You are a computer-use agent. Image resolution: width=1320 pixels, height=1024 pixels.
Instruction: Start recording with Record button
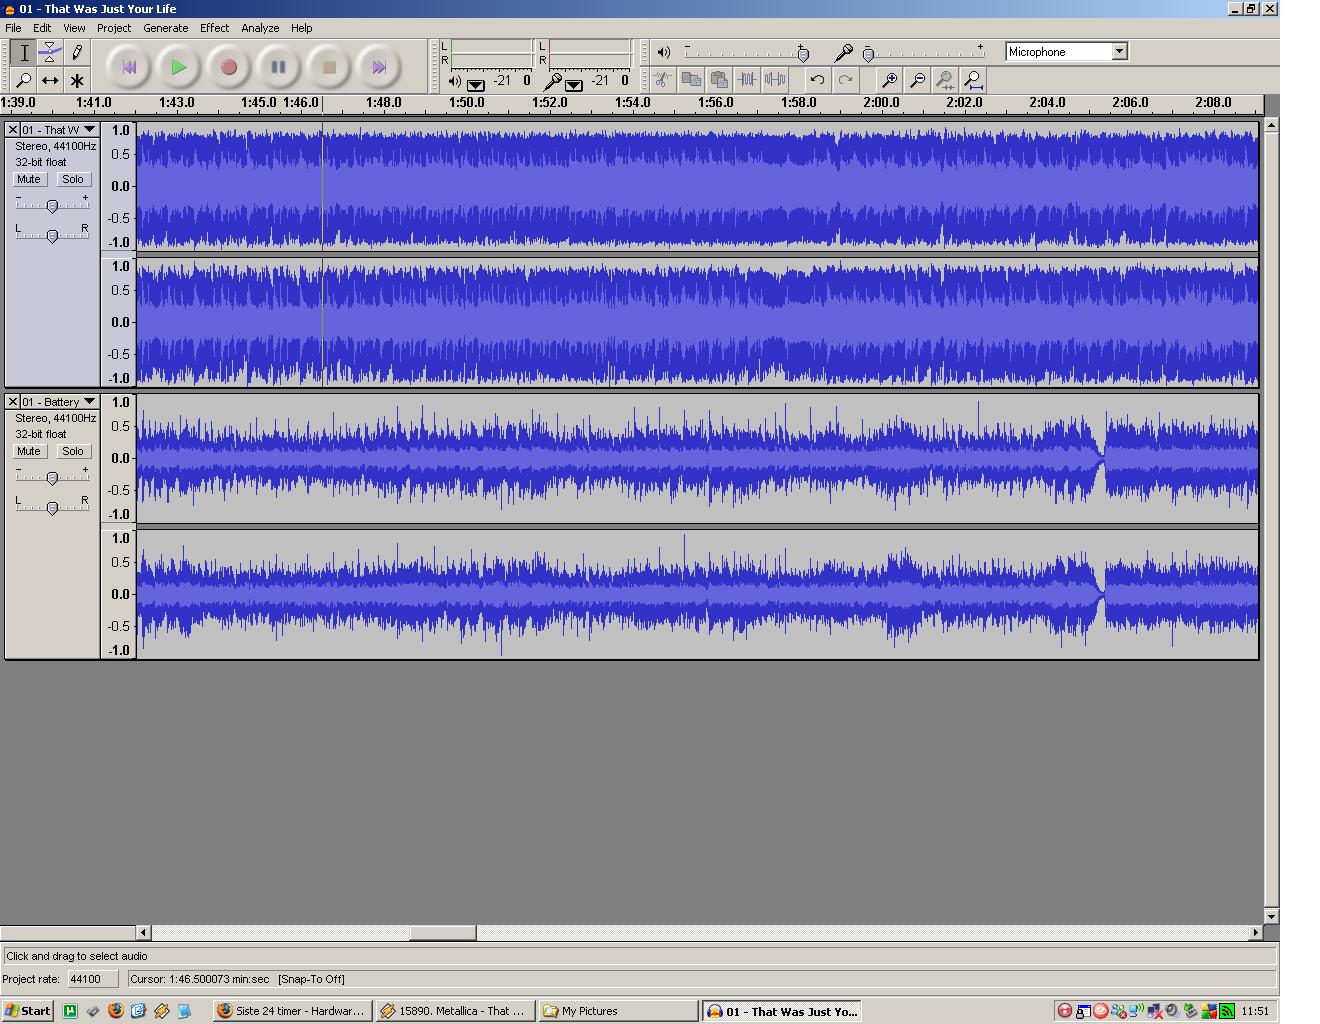229,67
